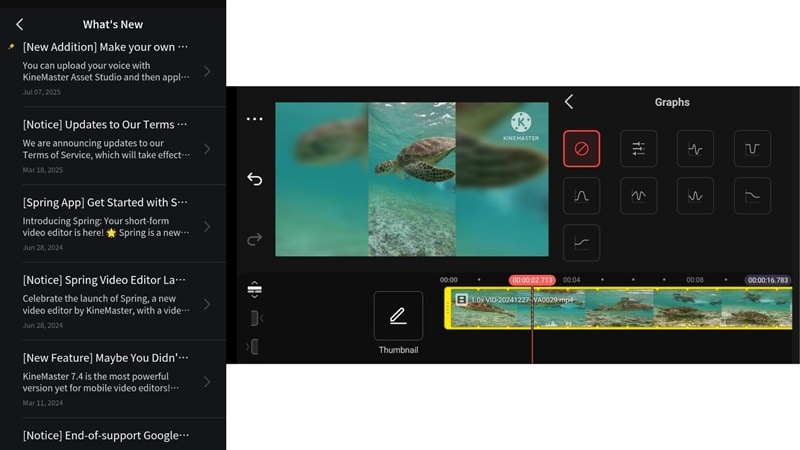Click the "Mar 18, 2025" date text
This screenshot has width=800, height=450.
pyautogui.click(x=42, y=169)
